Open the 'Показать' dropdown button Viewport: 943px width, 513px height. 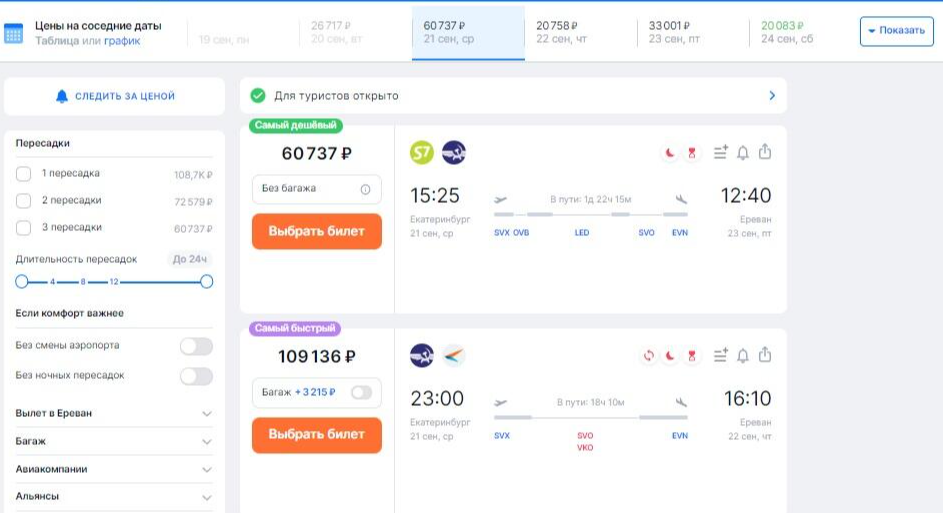point(897,31)
